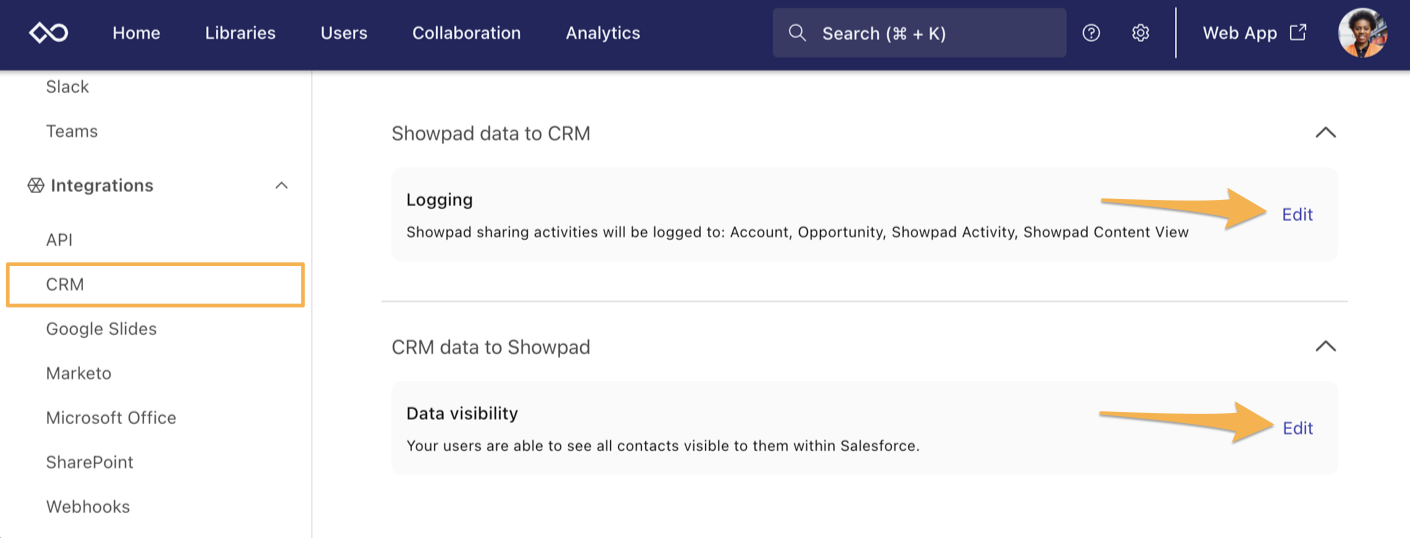Click the Web App external link icon
The width and height of the screenshot is (1410, 538).
[x=1298, y=32]
